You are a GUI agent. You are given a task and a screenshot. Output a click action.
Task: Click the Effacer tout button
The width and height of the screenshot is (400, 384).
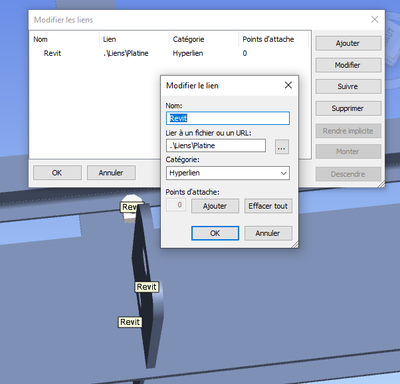(x=268, y=206)
